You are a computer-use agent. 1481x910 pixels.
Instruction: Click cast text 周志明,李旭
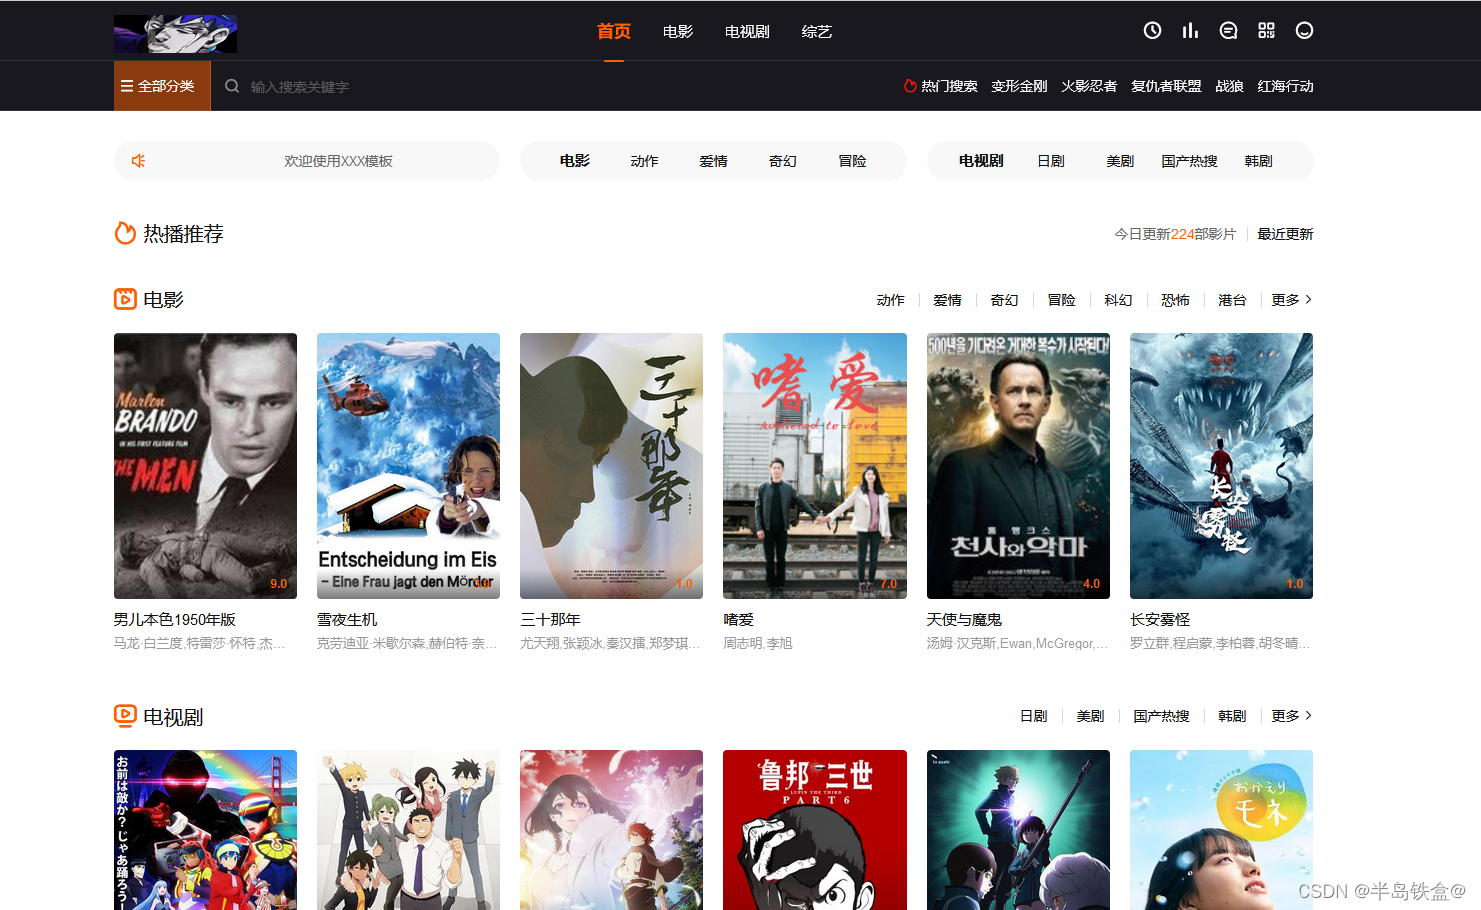pyautogui.click(x=758, y=643)
